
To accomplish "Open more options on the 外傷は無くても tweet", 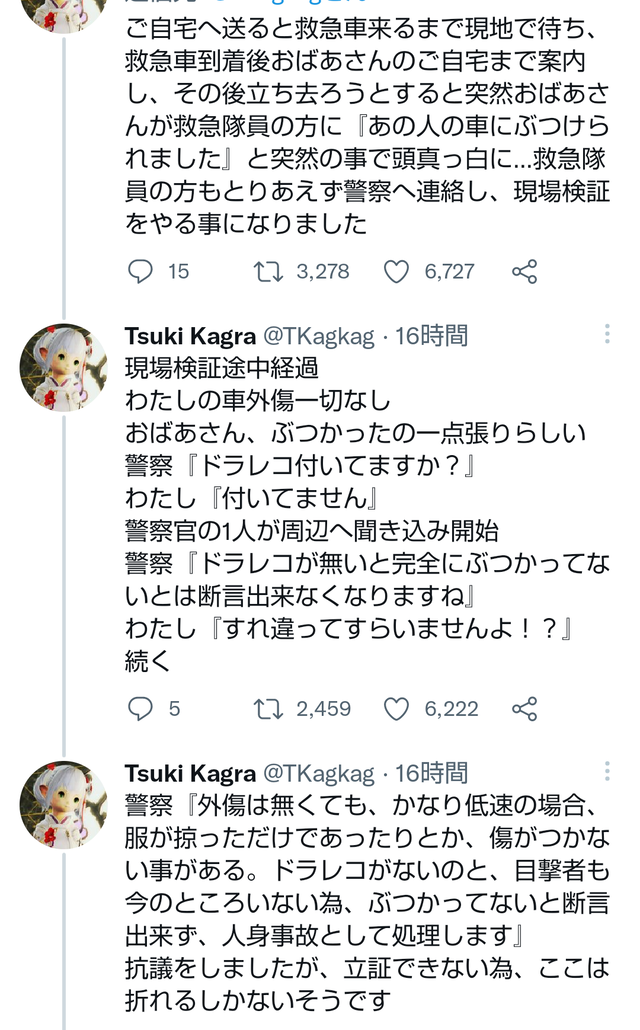I will coord(609,771).
